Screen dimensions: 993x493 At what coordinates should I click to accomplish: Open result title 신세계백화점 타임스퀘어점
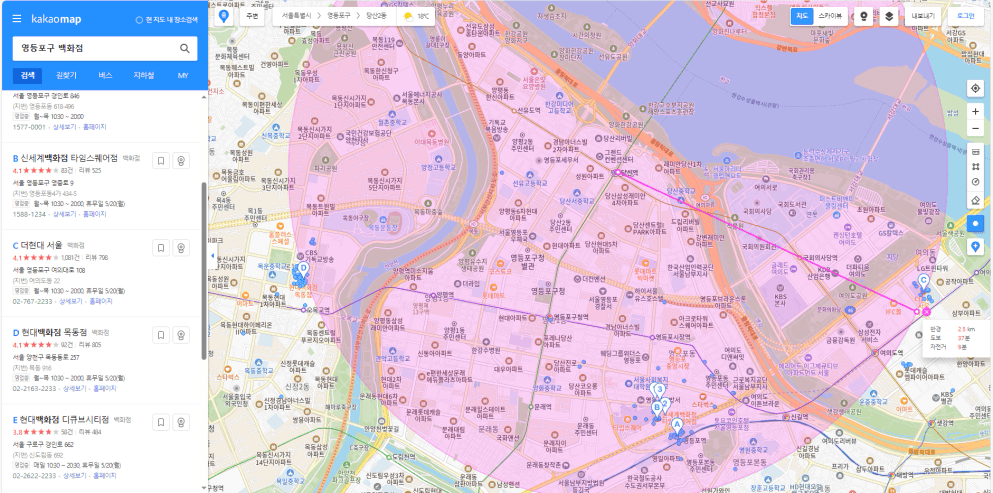(69, 158)
